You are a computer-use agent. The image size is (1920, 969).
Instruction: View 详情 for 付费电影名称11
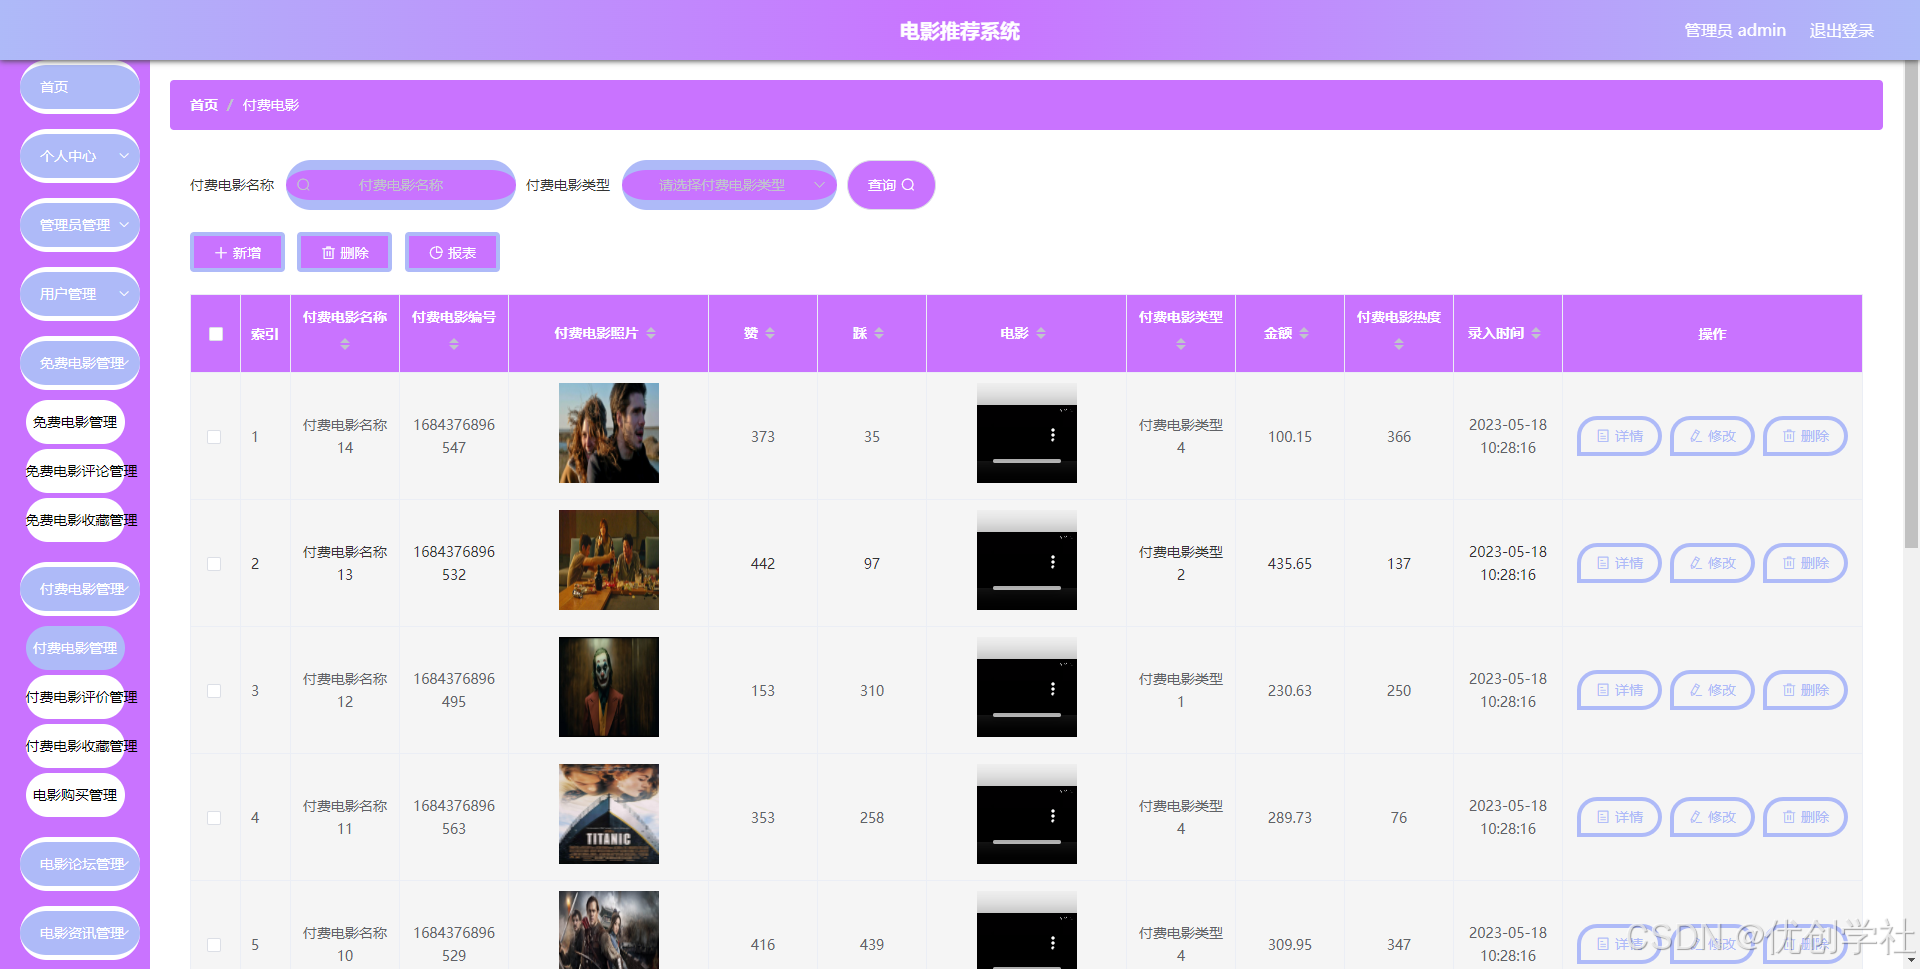coord(1619,817)
